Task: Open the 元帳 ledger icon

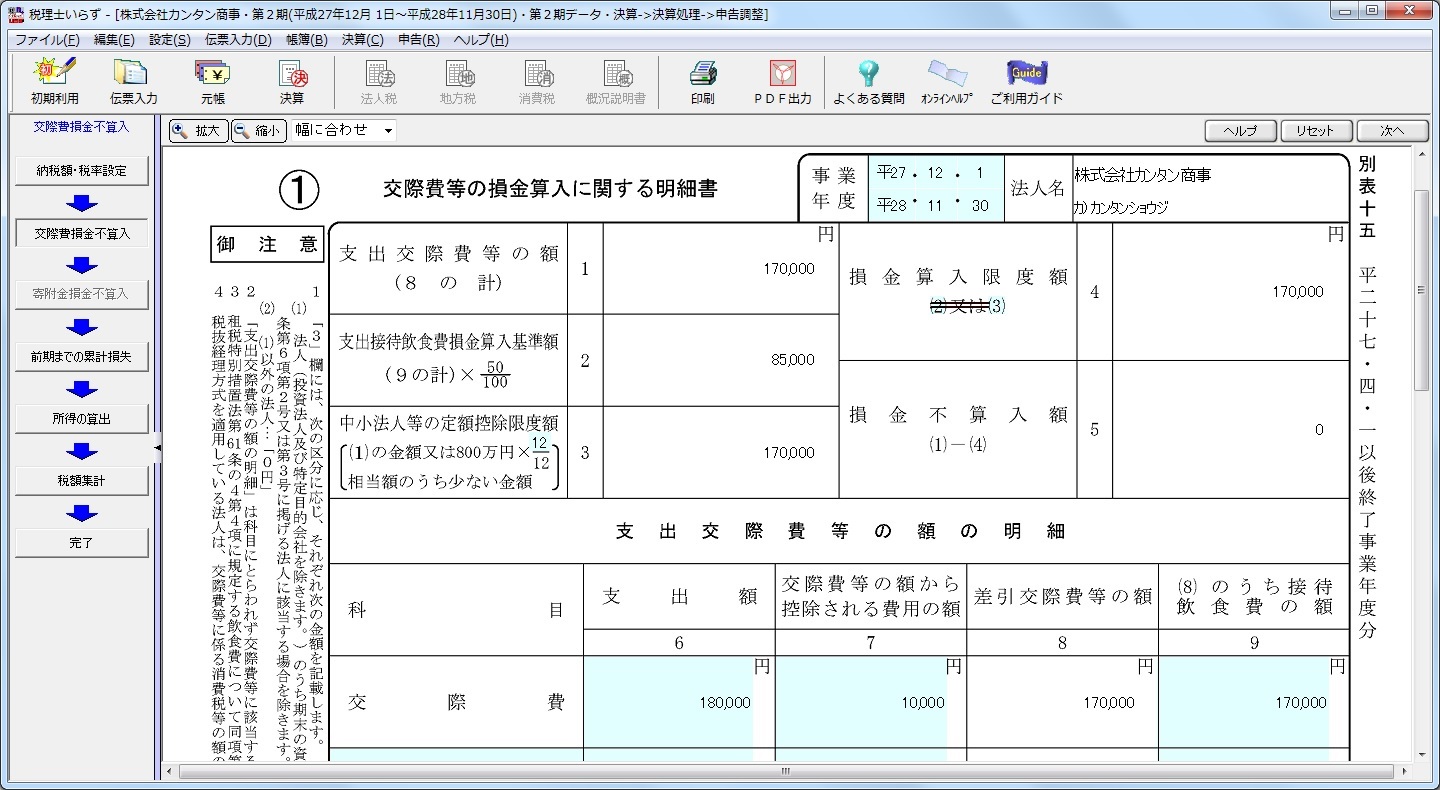Action: click(x=212, y=81)
